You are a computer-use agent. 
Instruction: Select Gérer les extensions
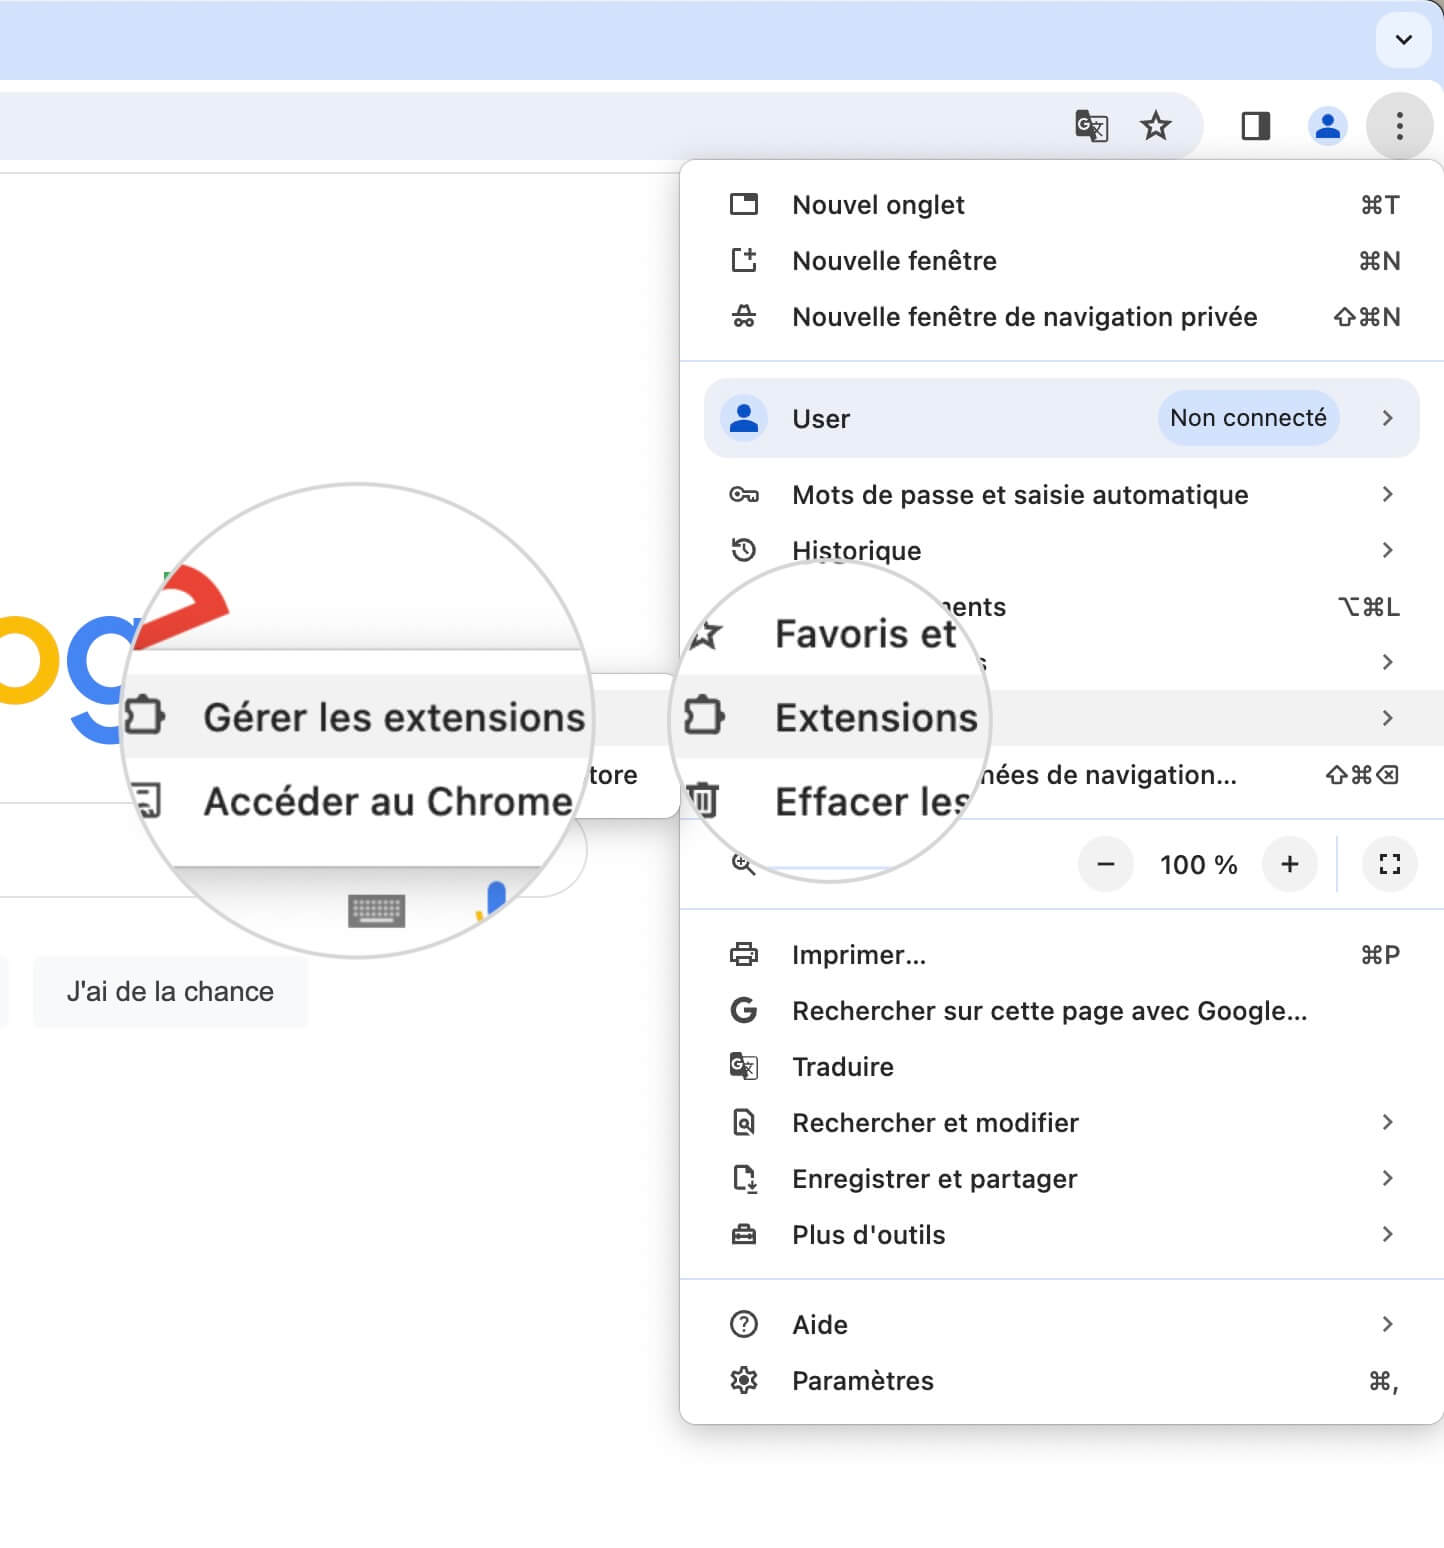click(x=394, y=717)
